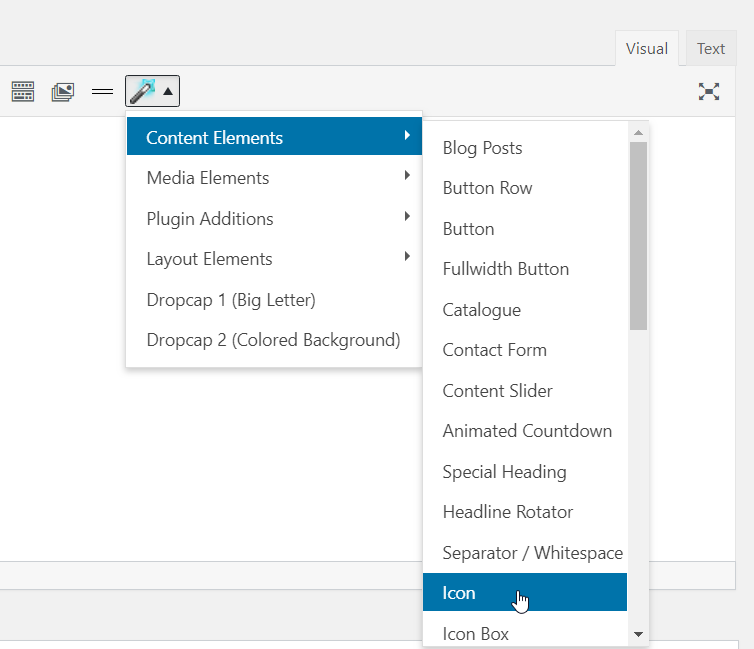Insert horizontal line via toolbar icon
Screen dimensions: 754x649
pos(102,91)
